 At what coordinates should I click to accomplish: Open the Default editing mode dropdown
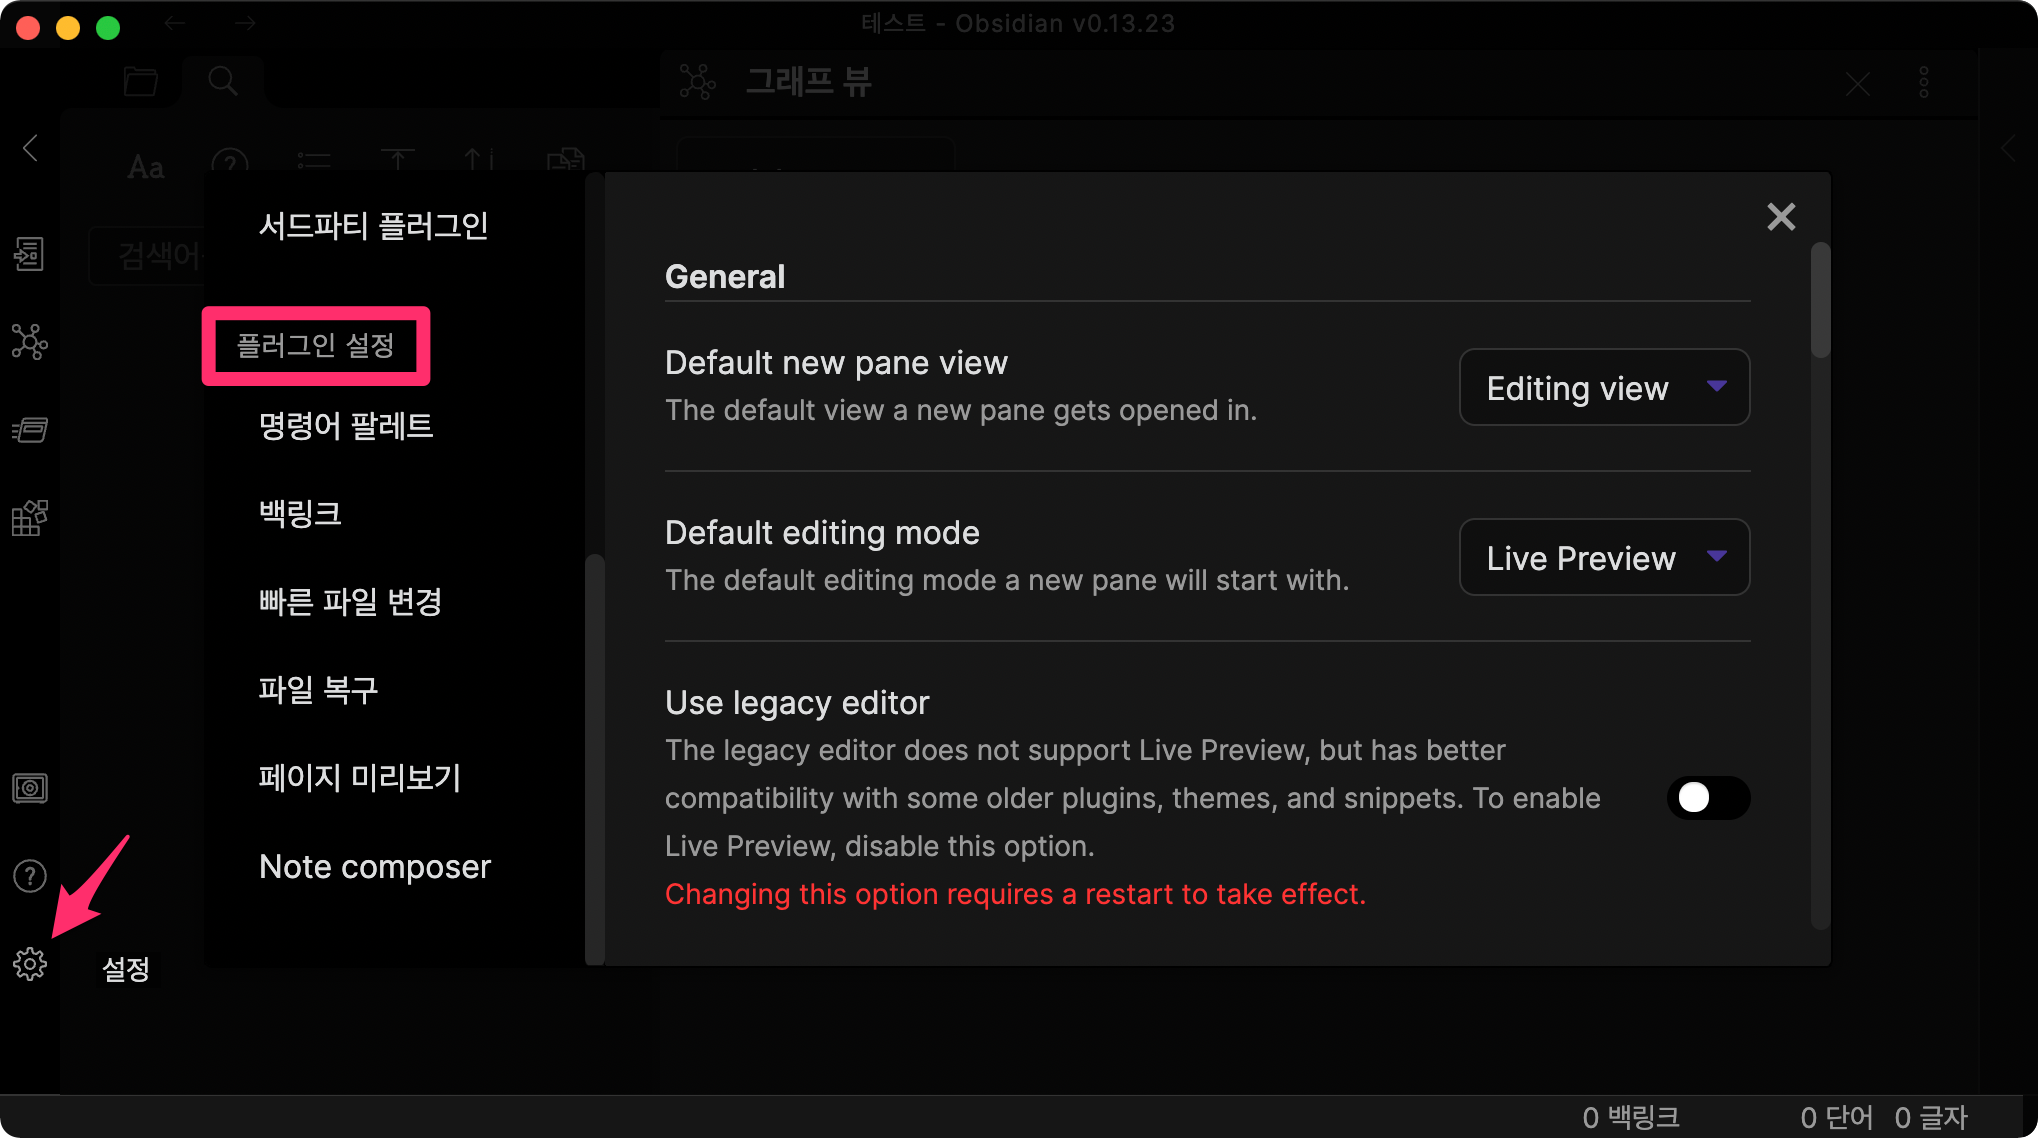coord(1604,557)
